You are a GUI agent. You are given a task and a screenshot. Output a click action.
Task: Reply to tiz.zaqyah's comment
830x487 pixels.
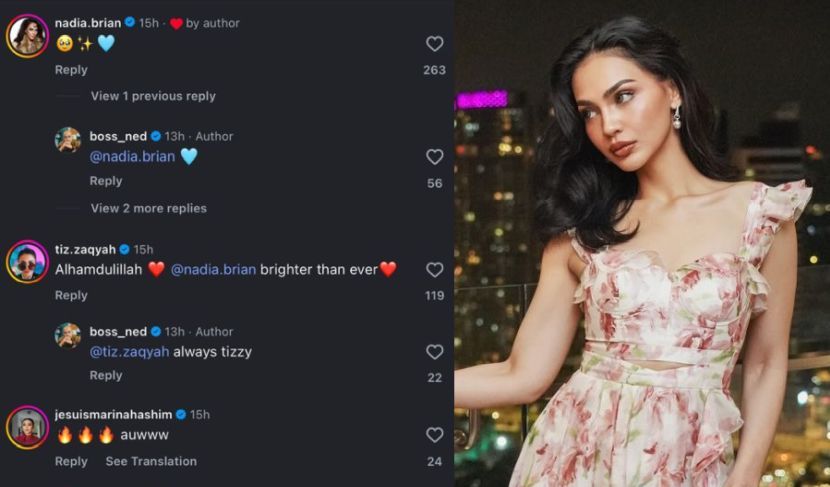[71, 295]
